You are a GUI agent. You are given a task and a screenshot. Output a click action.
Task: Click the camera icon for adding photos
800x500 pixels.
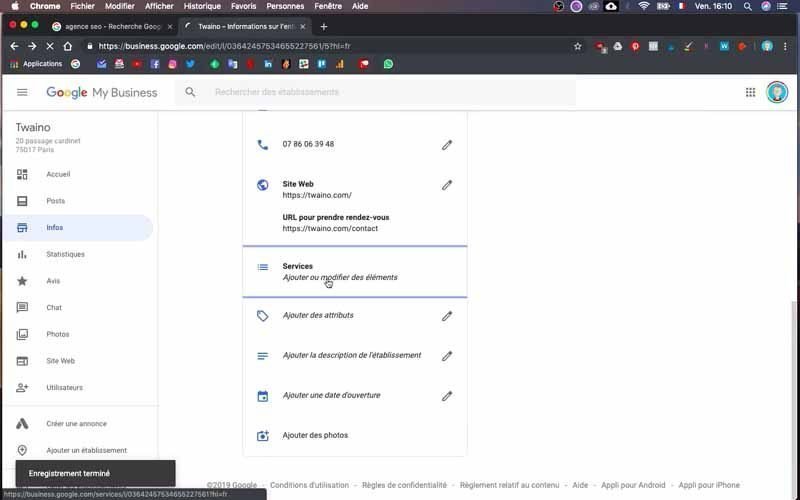[x=262, y=436]
